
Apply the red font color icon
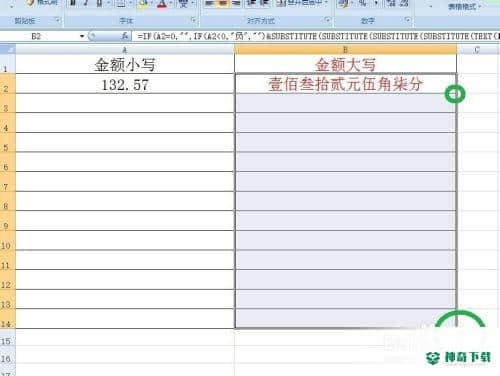pos(162,3)
